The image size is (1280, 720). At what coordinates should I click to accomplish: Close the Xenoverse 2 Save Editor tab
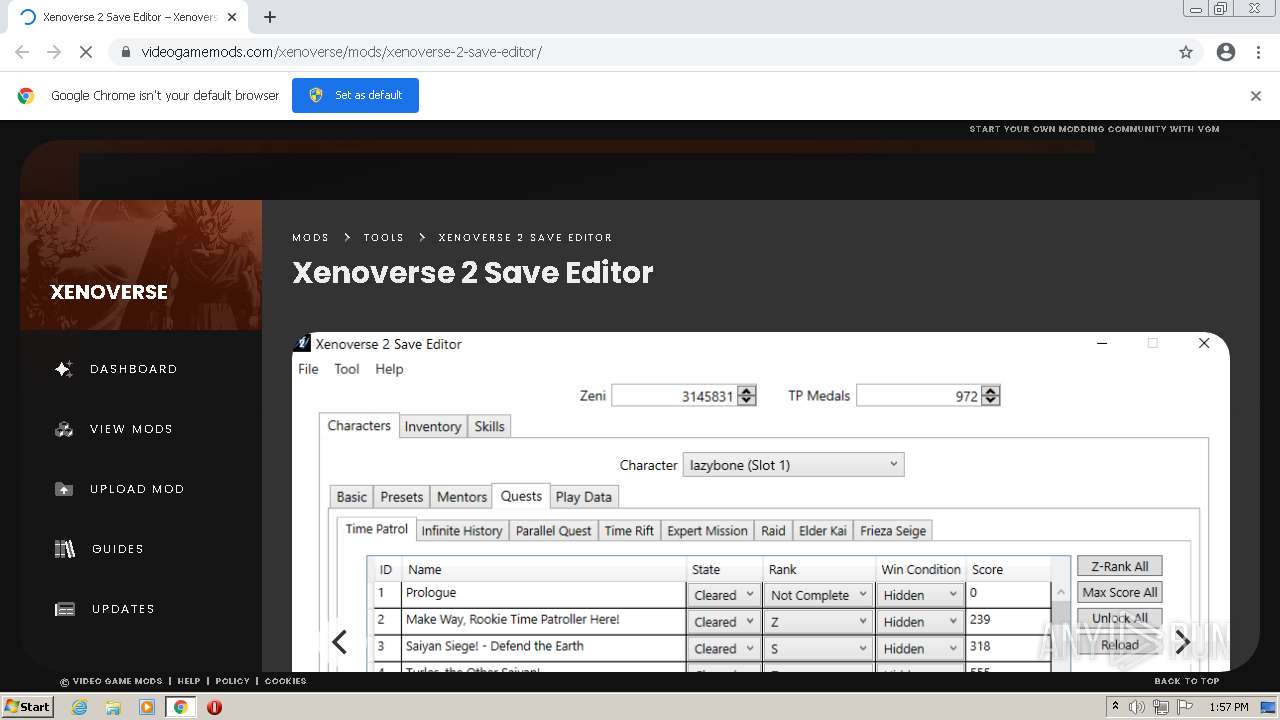tap(232, 17)
